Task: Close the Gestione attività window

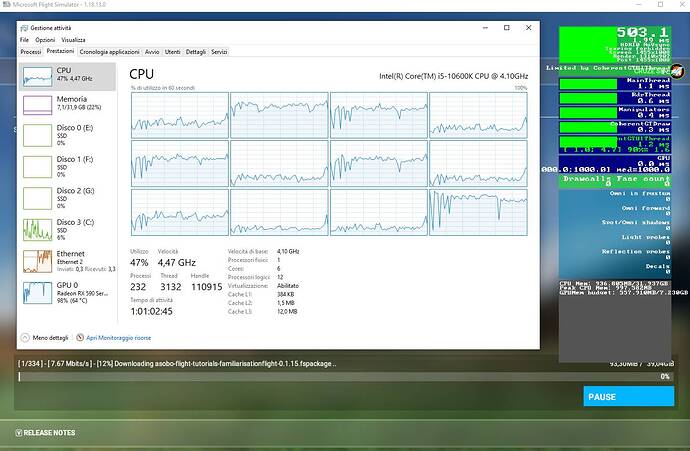Action: [x=529, y=28]
